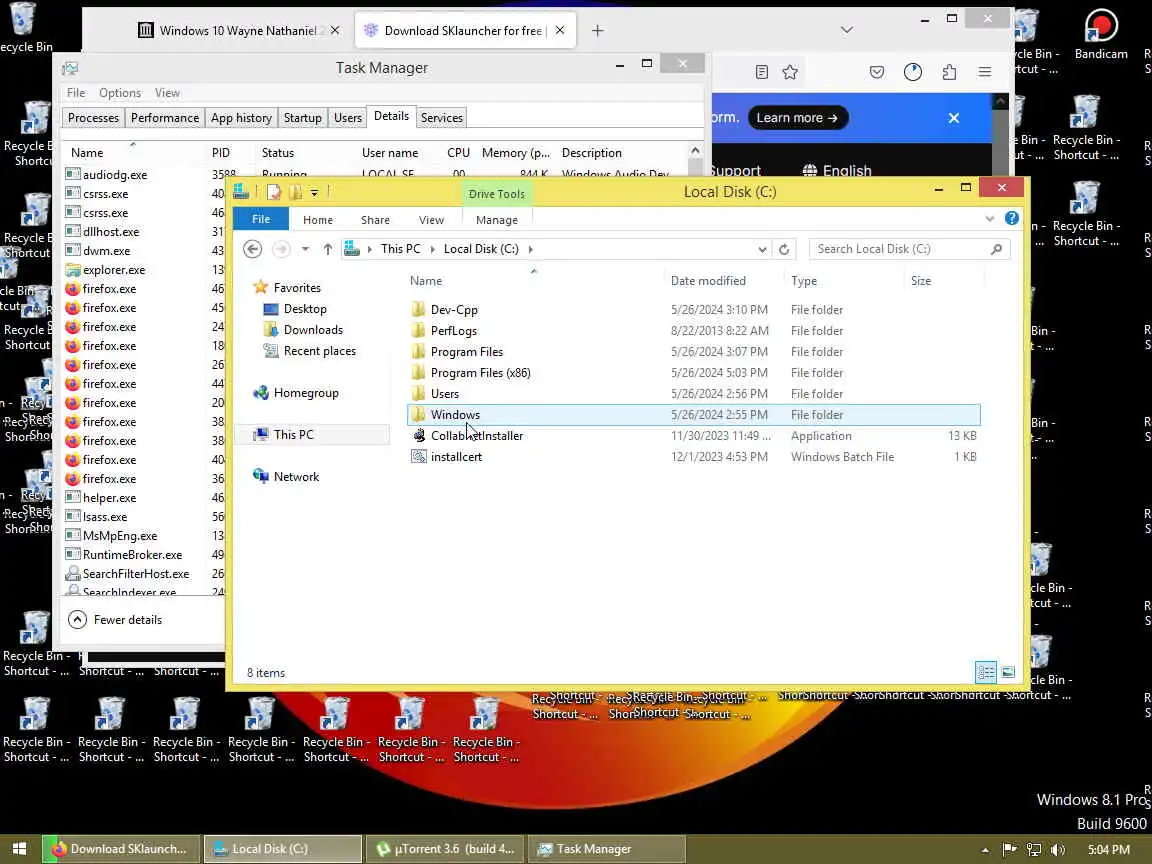Open a new Firefox tab with plus
Viewport: 1152px width, 864px height.
point(597,30)
